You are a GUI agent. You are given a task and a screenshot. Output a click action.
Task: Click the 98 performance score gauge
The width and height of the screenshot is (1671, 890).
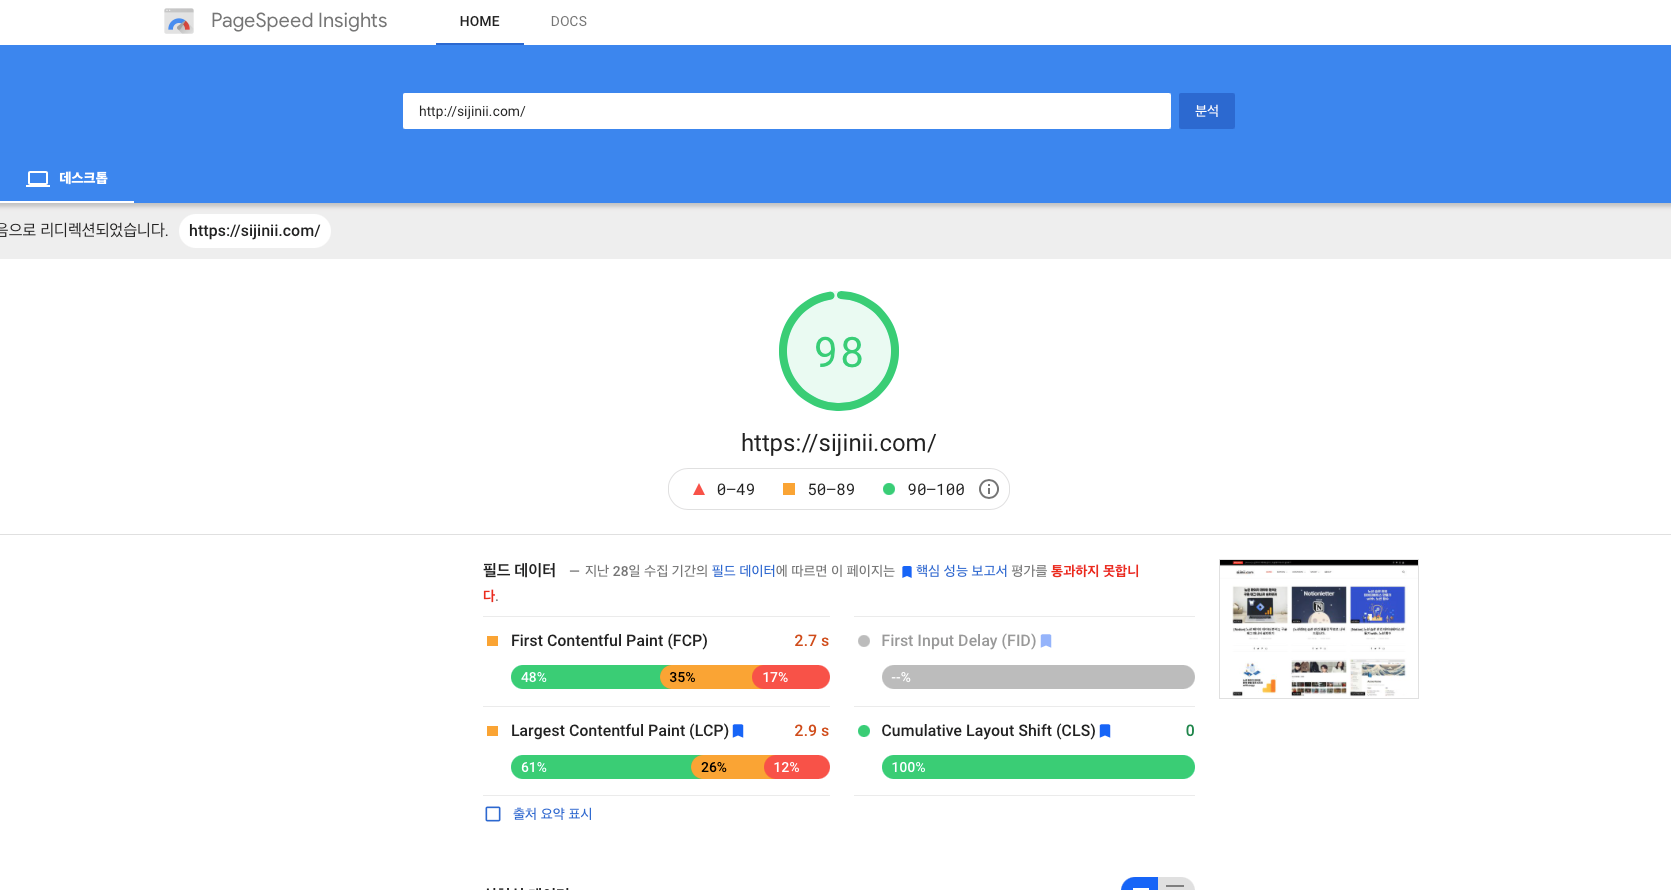[839, 351]
